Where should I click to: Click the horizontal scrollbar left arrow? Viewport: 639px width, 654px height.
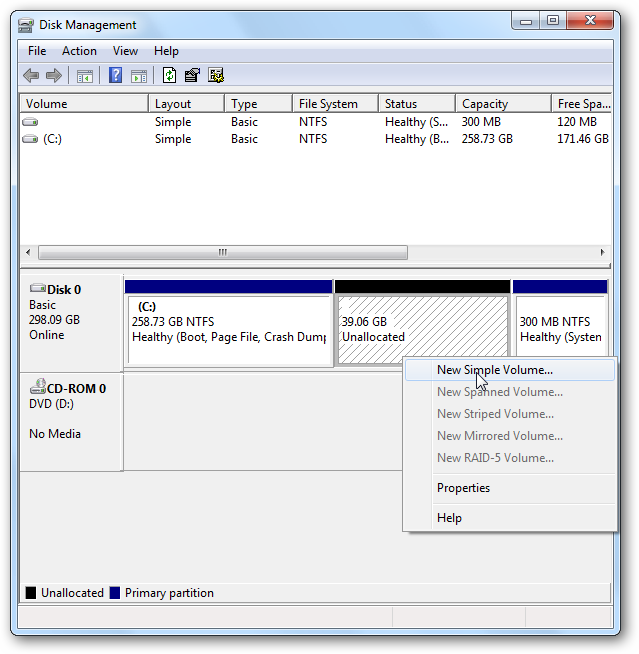[28, 252]
